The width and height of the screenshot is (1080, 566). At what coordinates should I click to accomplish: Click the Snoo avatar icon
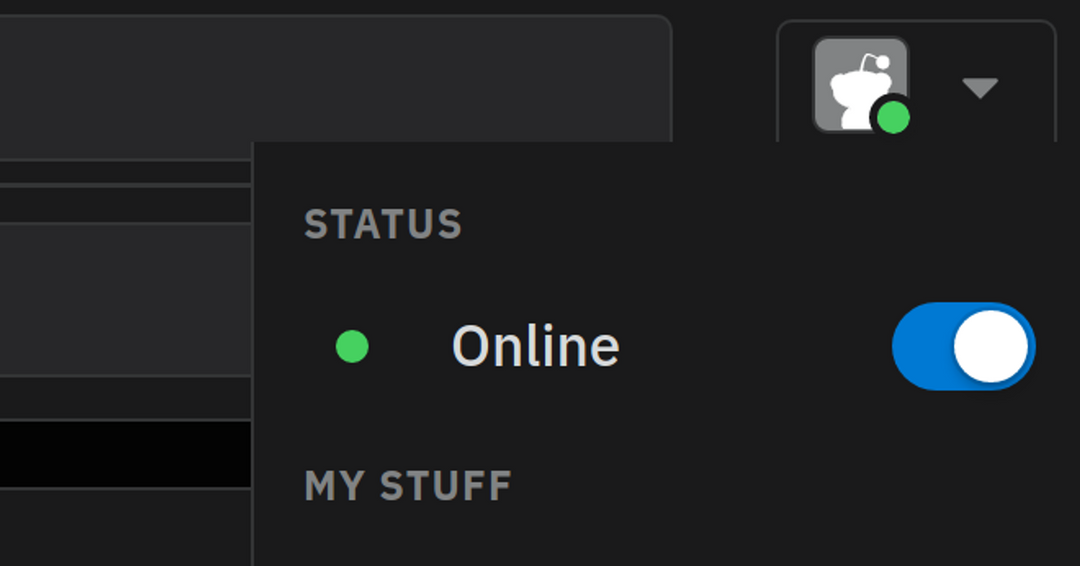pyautogui.click(x=860, y=84)
